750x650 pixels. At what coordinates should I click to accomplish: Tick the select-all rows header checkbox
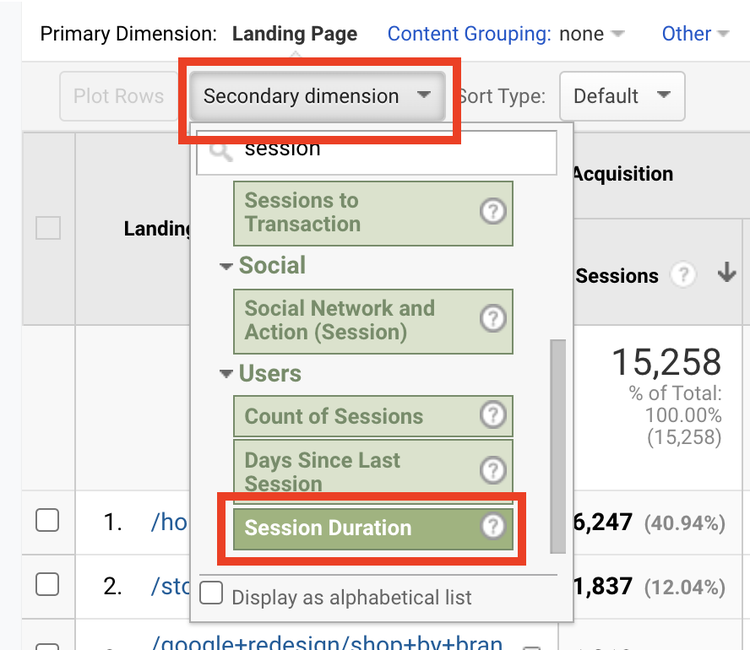48,228
